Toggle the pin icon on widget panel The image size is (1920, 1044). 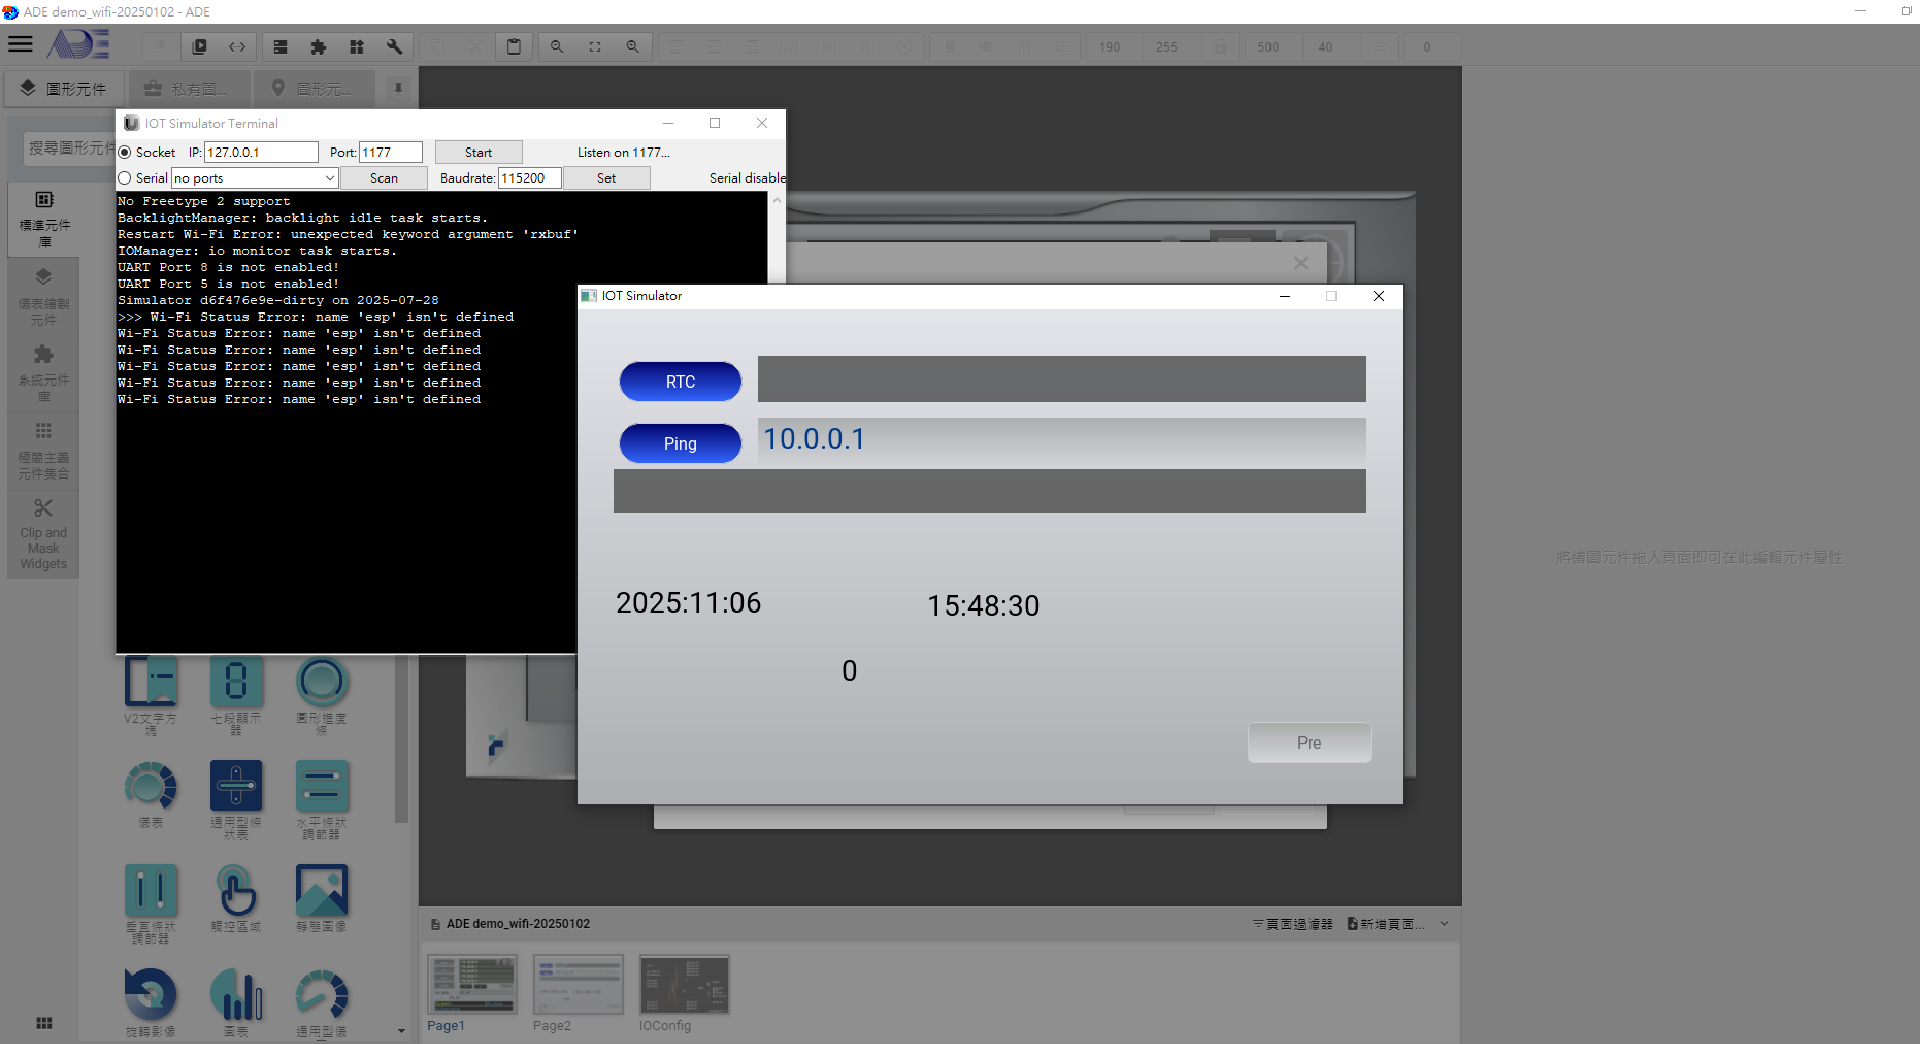398,89
